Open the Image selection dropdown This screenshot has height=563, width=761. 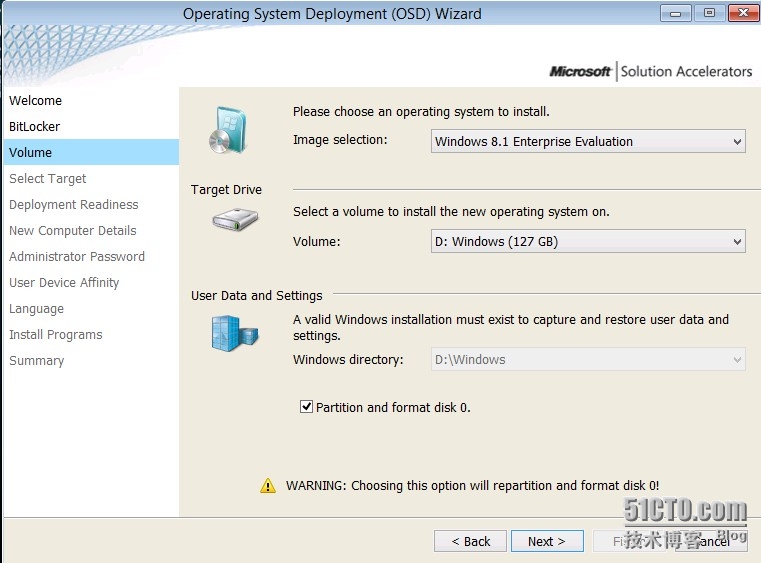point(588,141)
